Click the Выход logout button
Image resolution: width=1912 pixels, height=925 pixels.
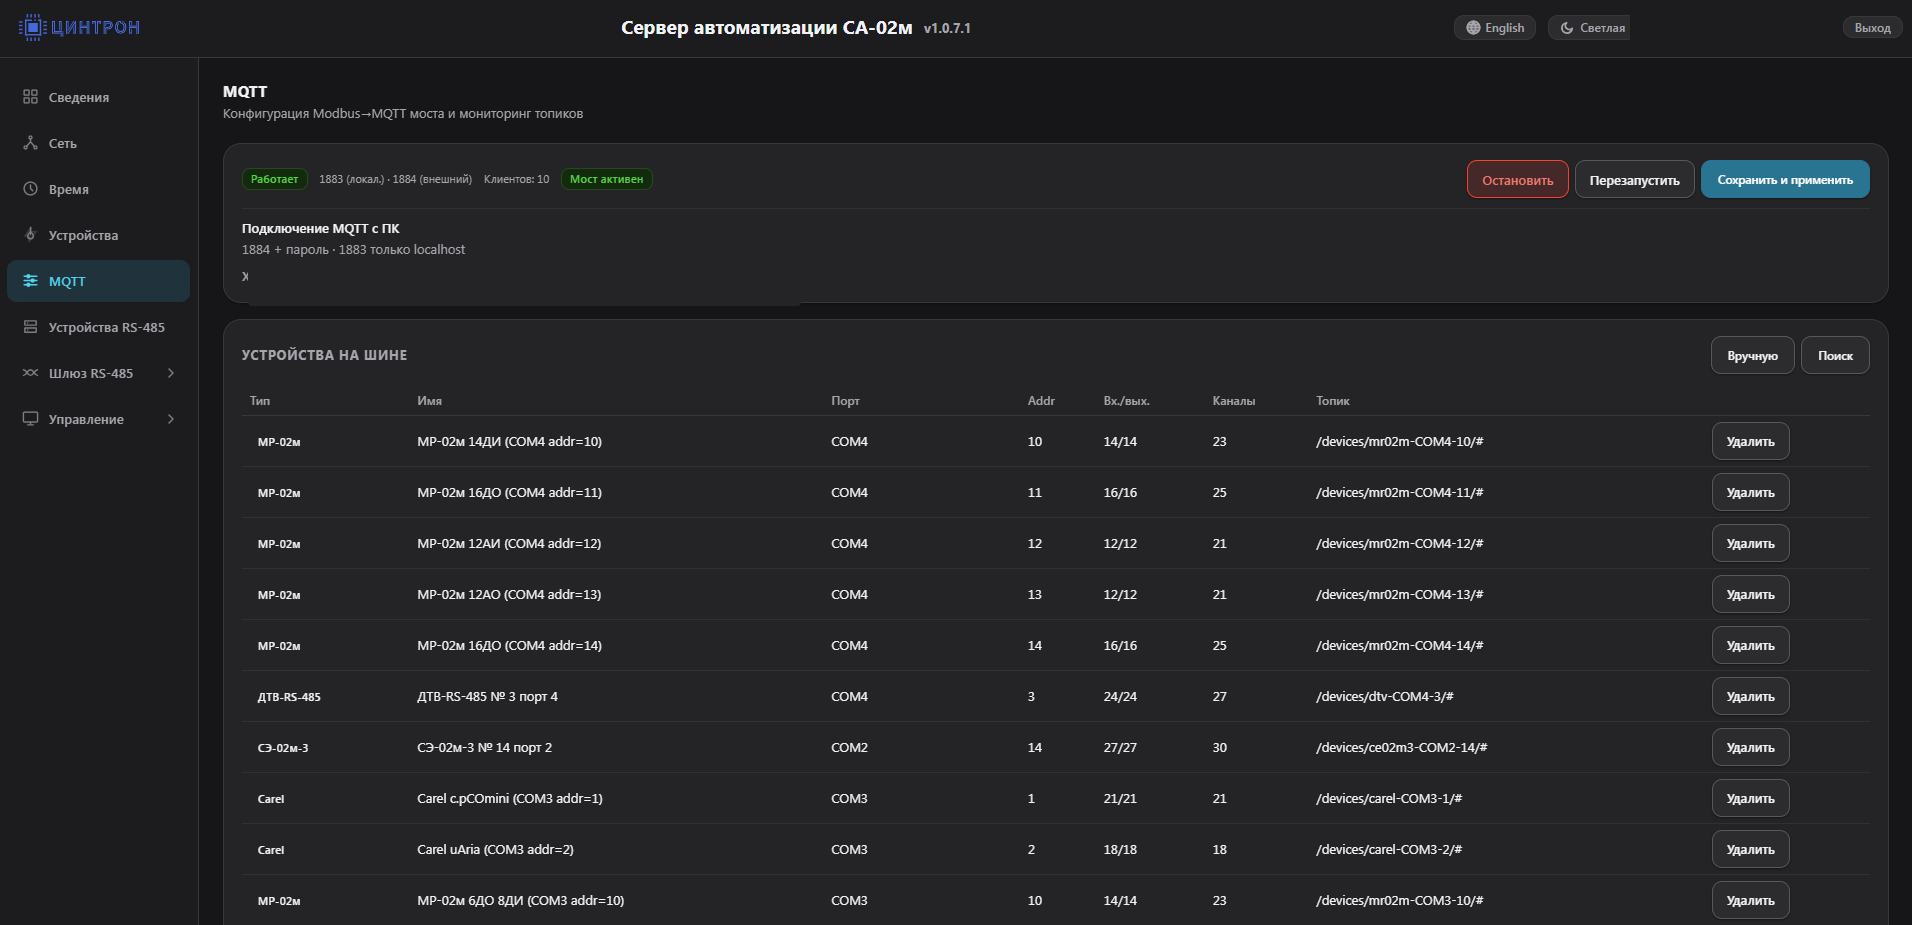(x=1872, y=28)
